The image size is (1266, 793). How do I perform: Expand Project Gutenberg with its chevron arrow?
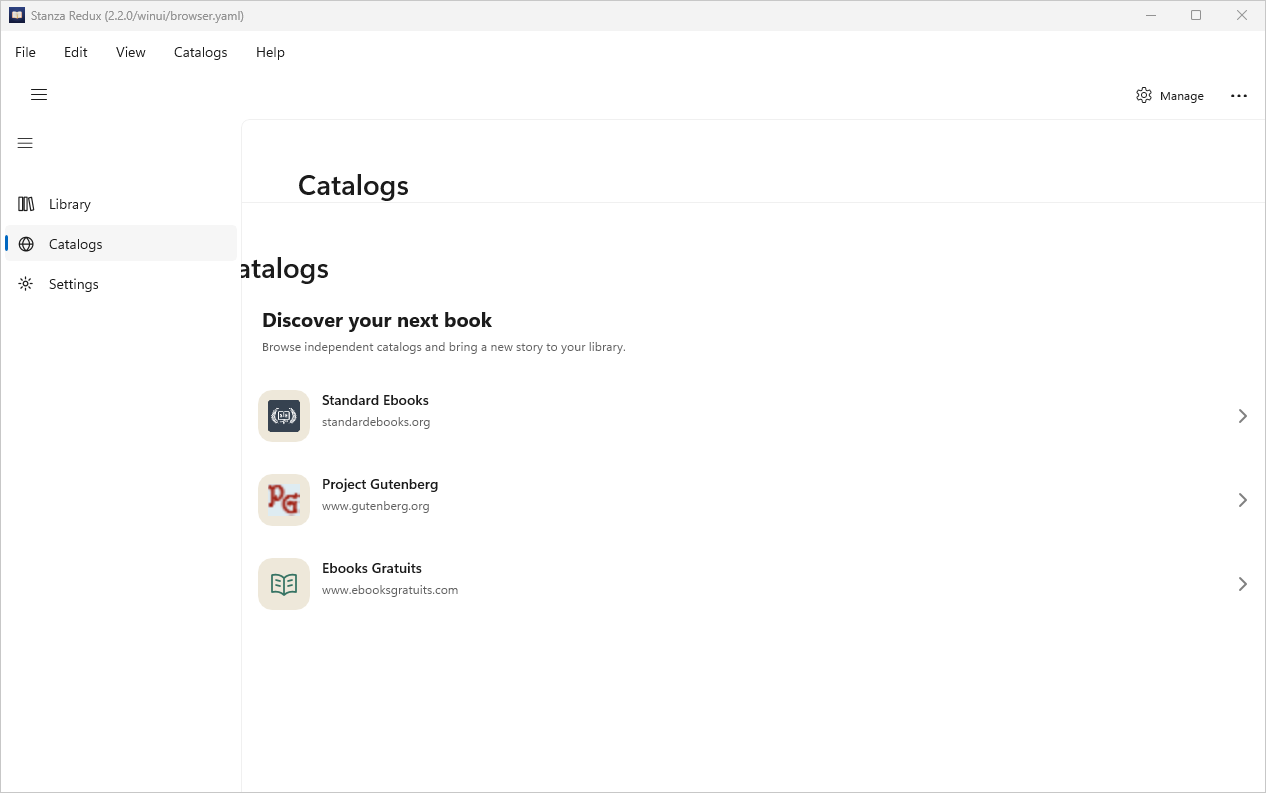(x=1242, y=500)
